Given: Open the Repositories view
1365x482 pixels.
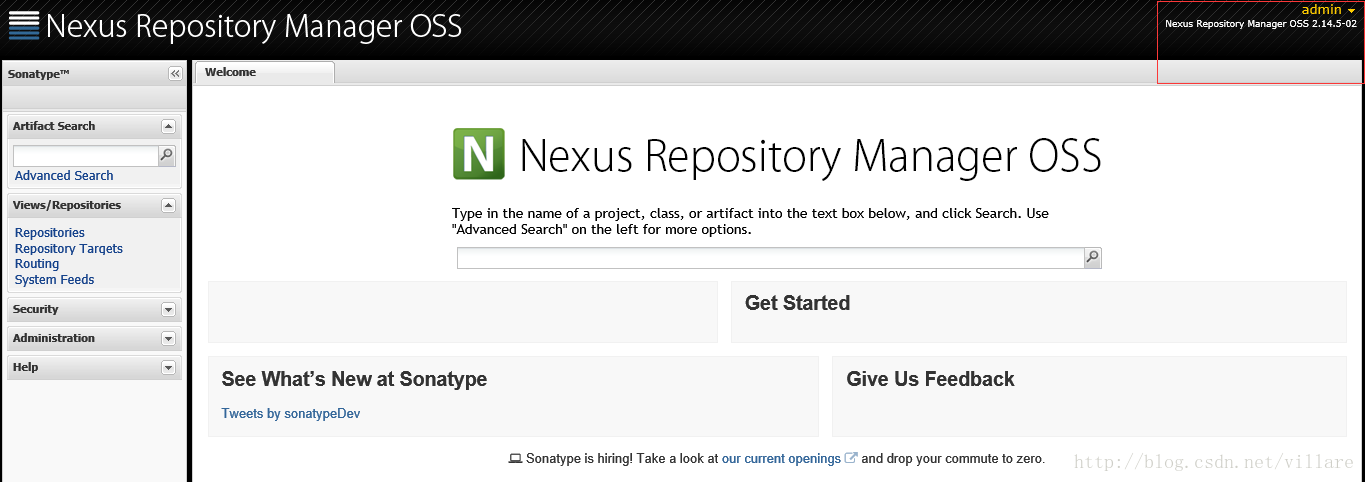Looking at the screenshot, I should 50,233.
